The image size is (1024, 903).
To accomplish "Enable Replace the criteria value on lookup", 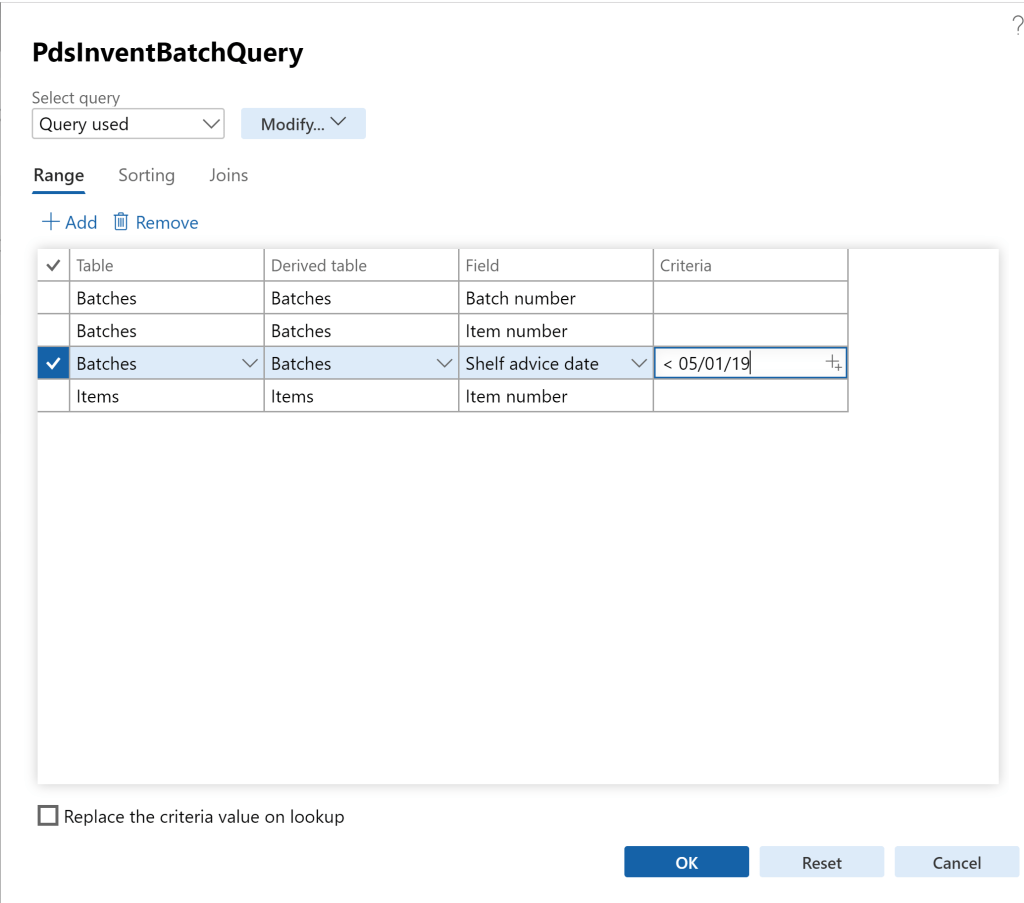I will [48, 816].
